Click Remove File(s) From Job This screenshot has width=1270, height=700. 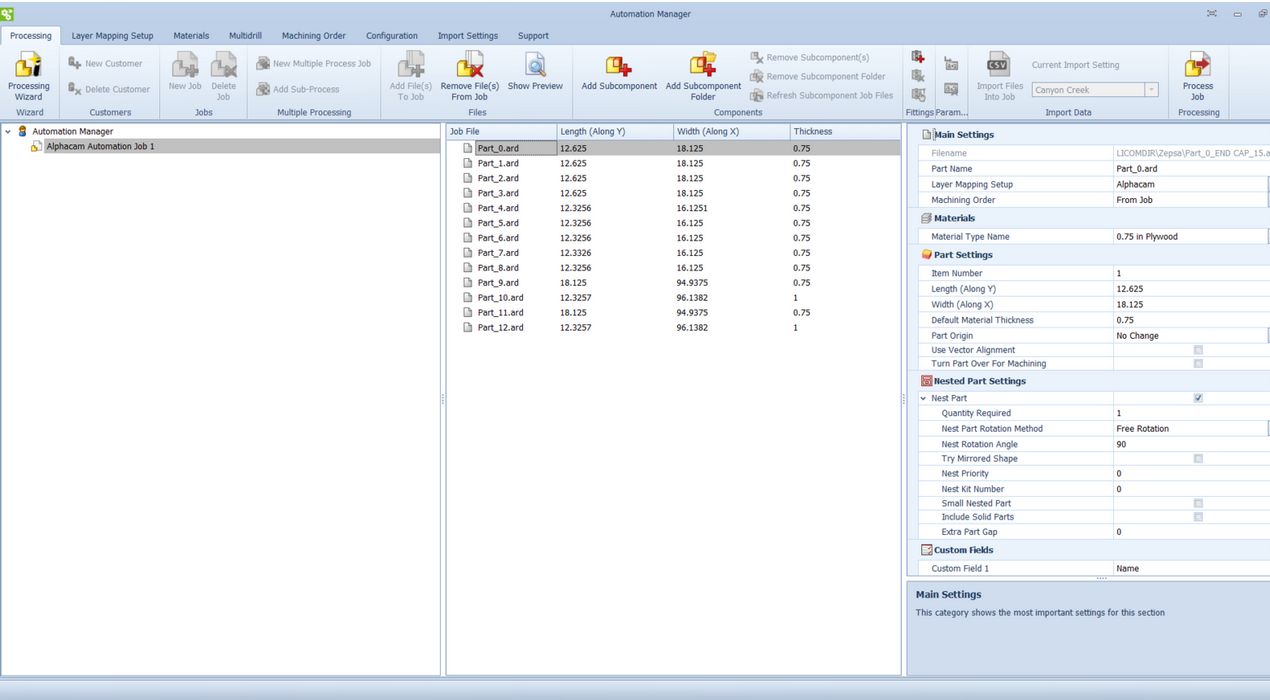[468, 75]
